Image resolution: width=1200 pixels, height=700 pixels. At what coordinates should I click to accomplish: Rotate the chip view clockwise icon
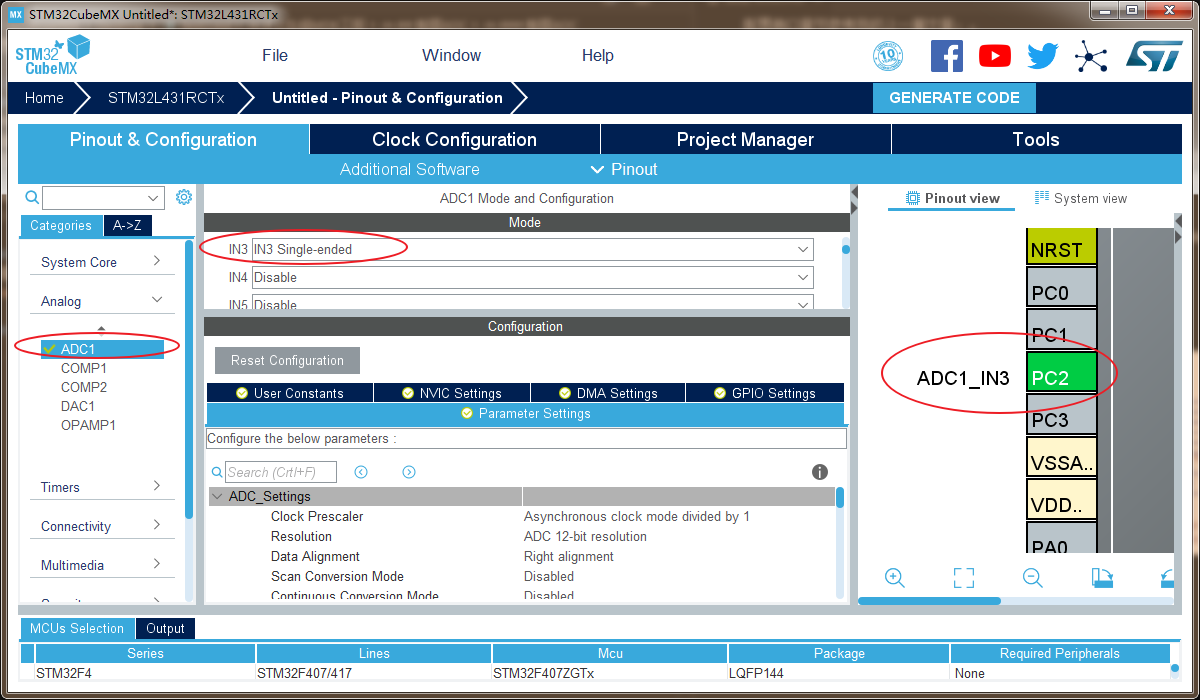point(1101,577)
